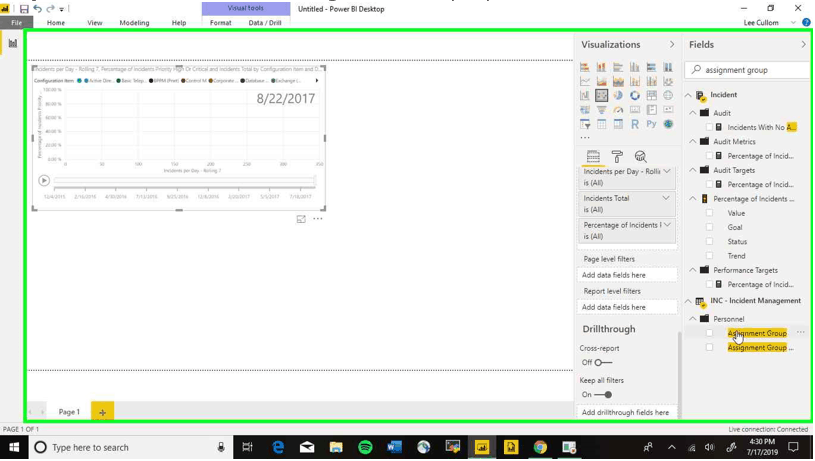Select the Line chart visualization
The height and width of the screenshot is (461, 815).
point(585,81)
